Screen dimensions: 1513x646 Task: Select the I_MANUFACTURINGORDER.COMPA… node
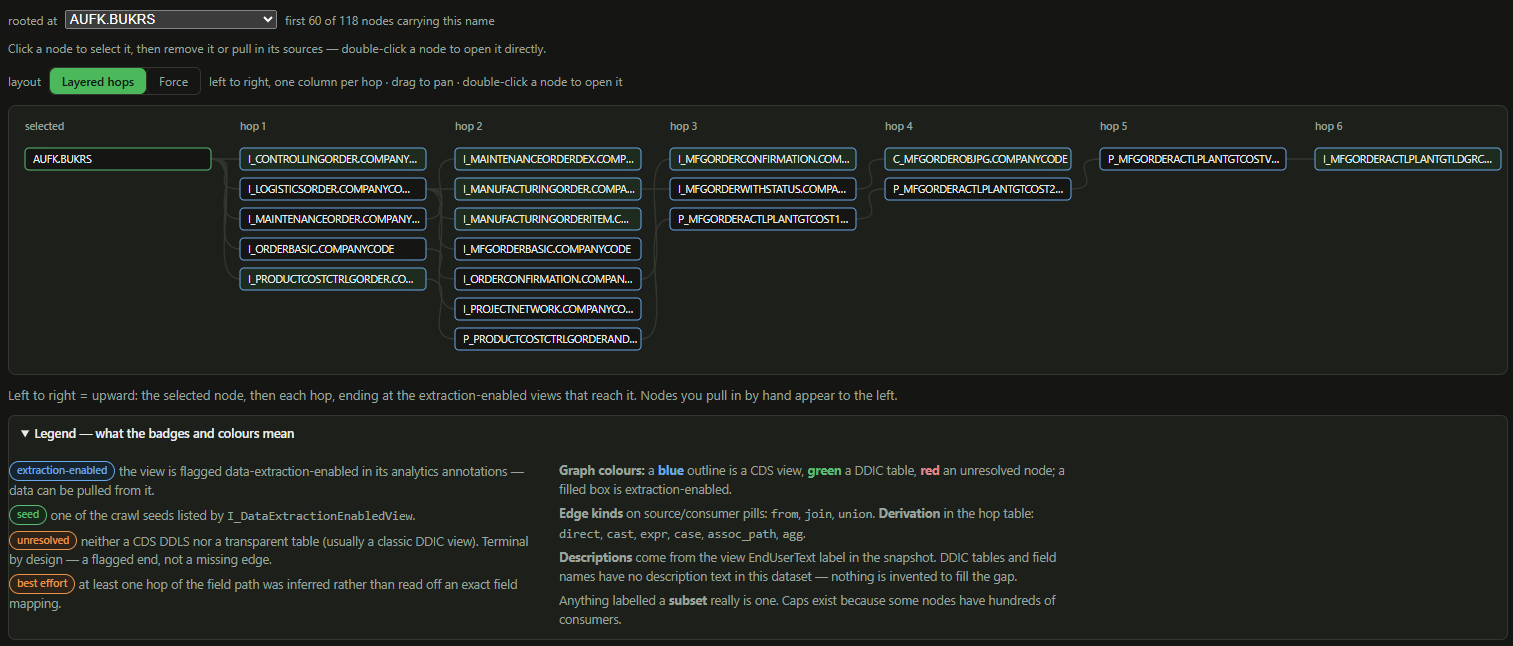click(548, 189)
